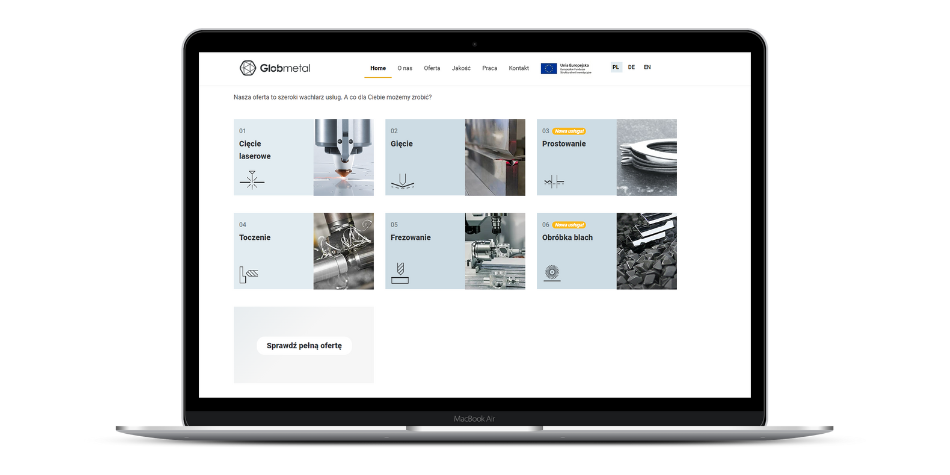Open the Praca menu link
Viewport: 950px width, 475px height.
point(489,68)
